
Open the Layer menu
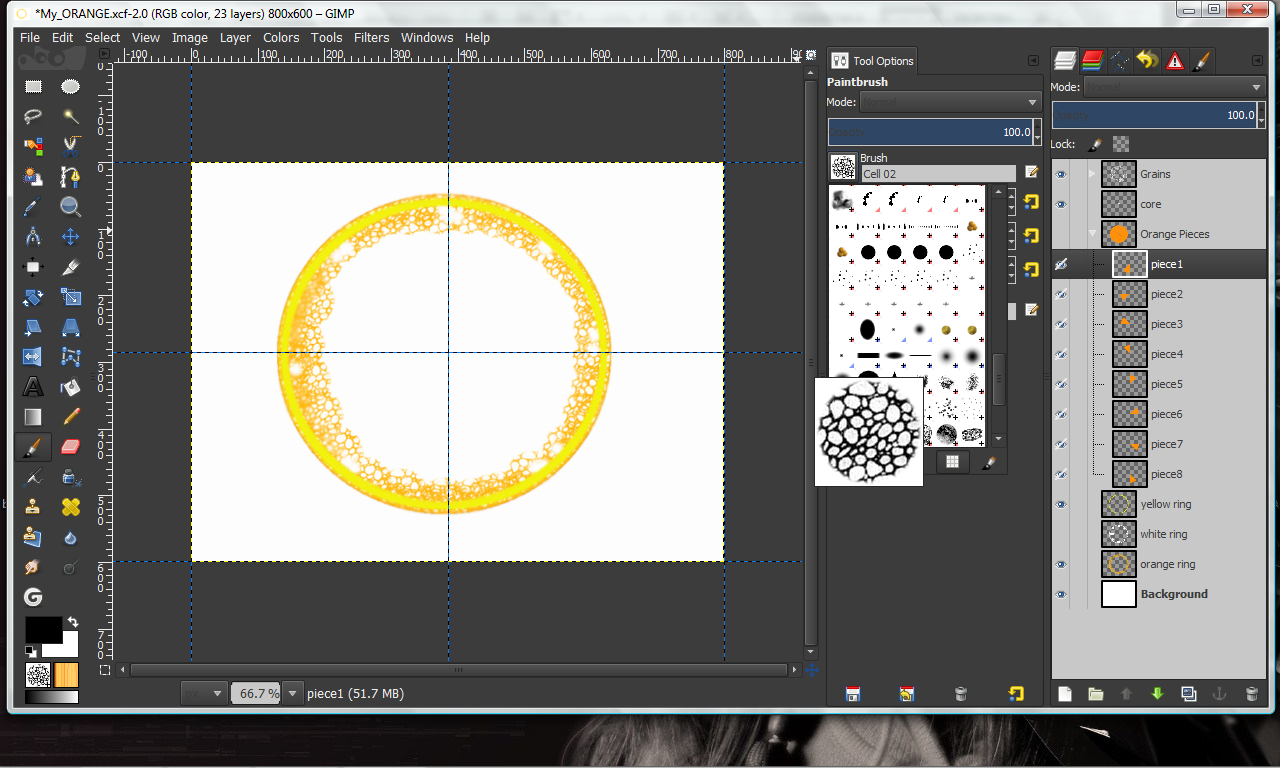pos(235,37)
